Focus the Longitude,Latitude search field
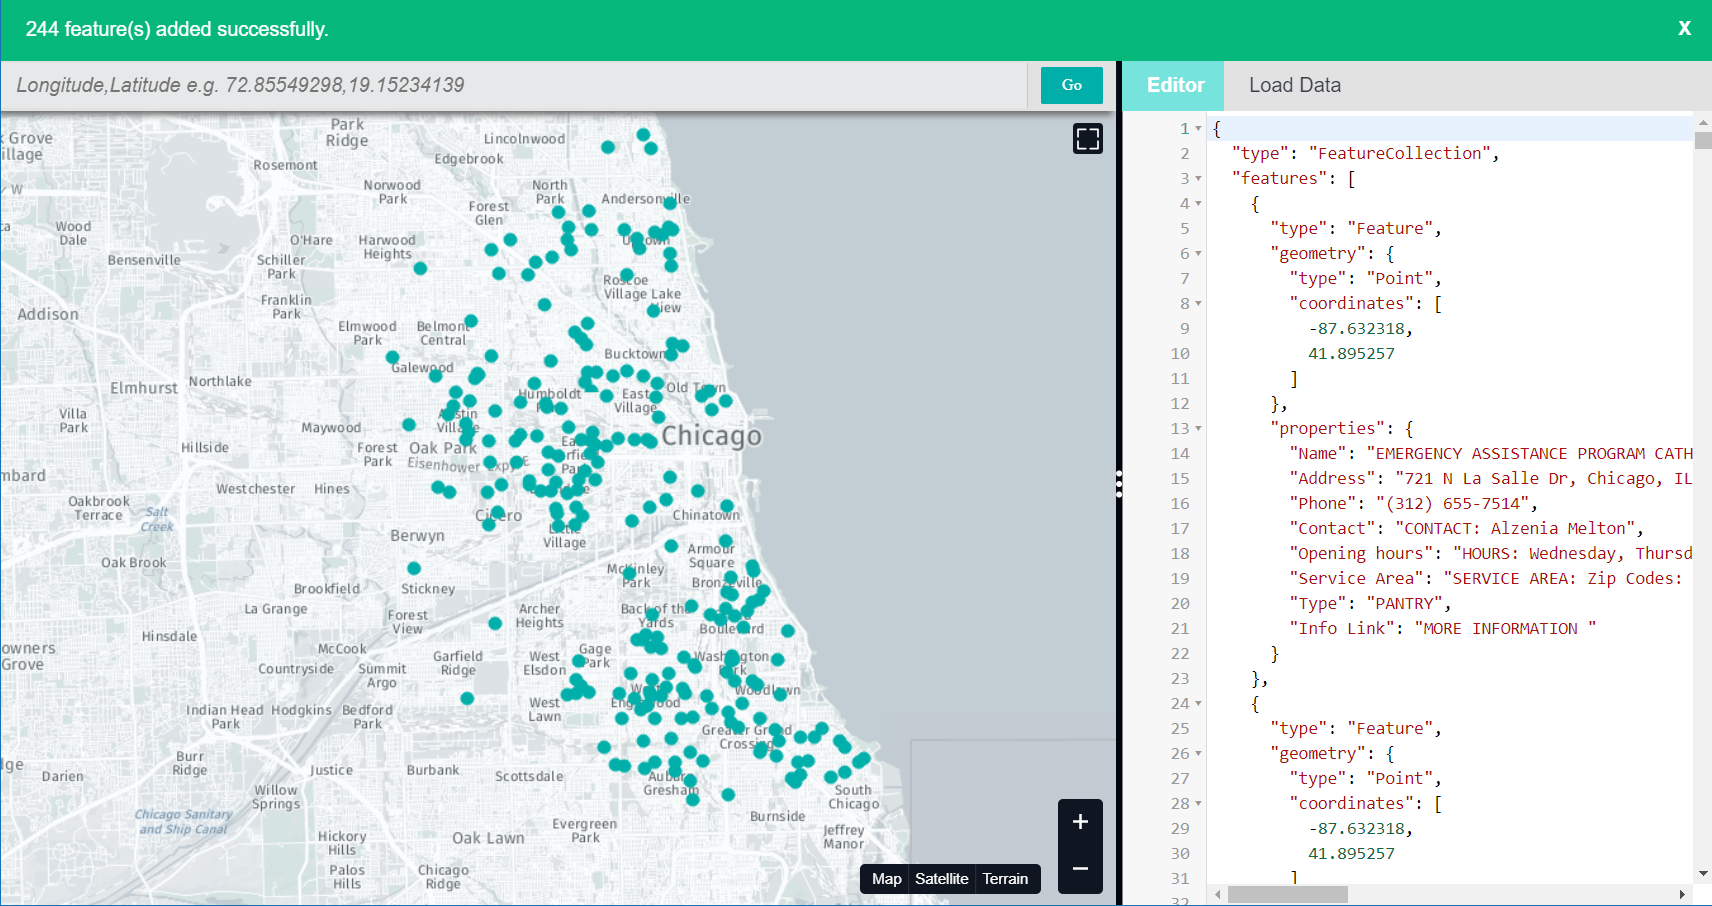Viewport: 1712px width, 906px height. click(x=514, y=85)
